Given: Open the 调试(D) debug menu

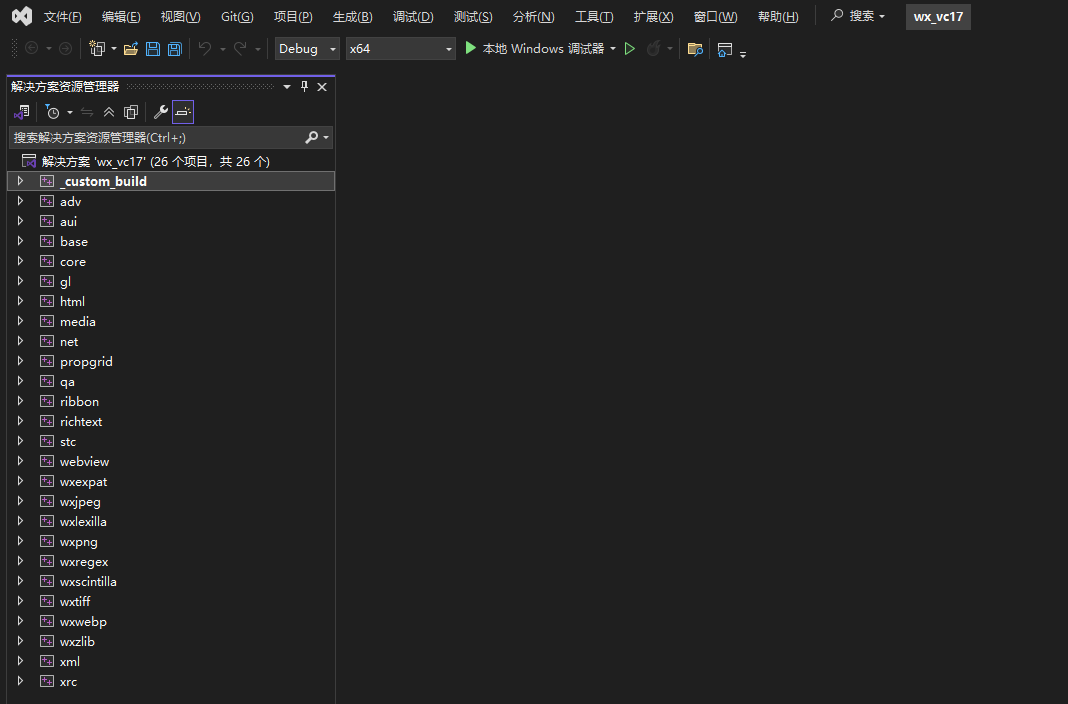Looking at the screenshot, I should [413, 16].
